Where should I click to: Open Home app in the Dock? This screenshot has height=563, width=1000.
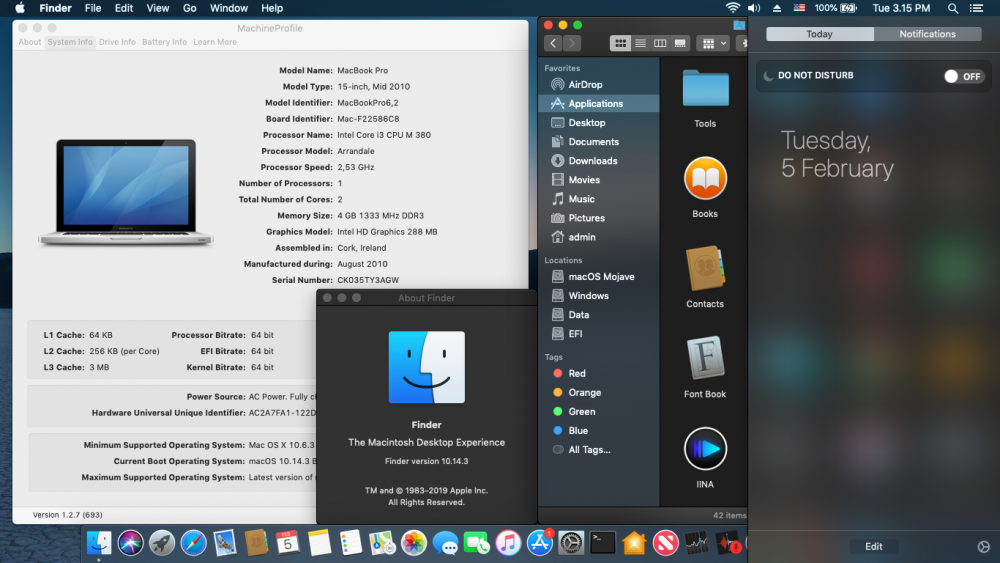(x=634, y=543)
